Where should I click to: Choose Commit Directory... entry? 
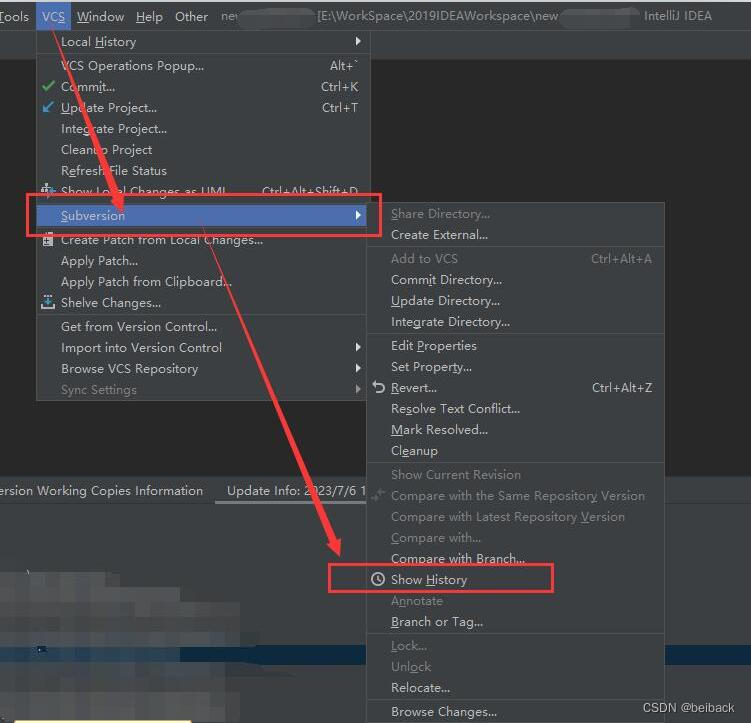(x=515, y=280)
